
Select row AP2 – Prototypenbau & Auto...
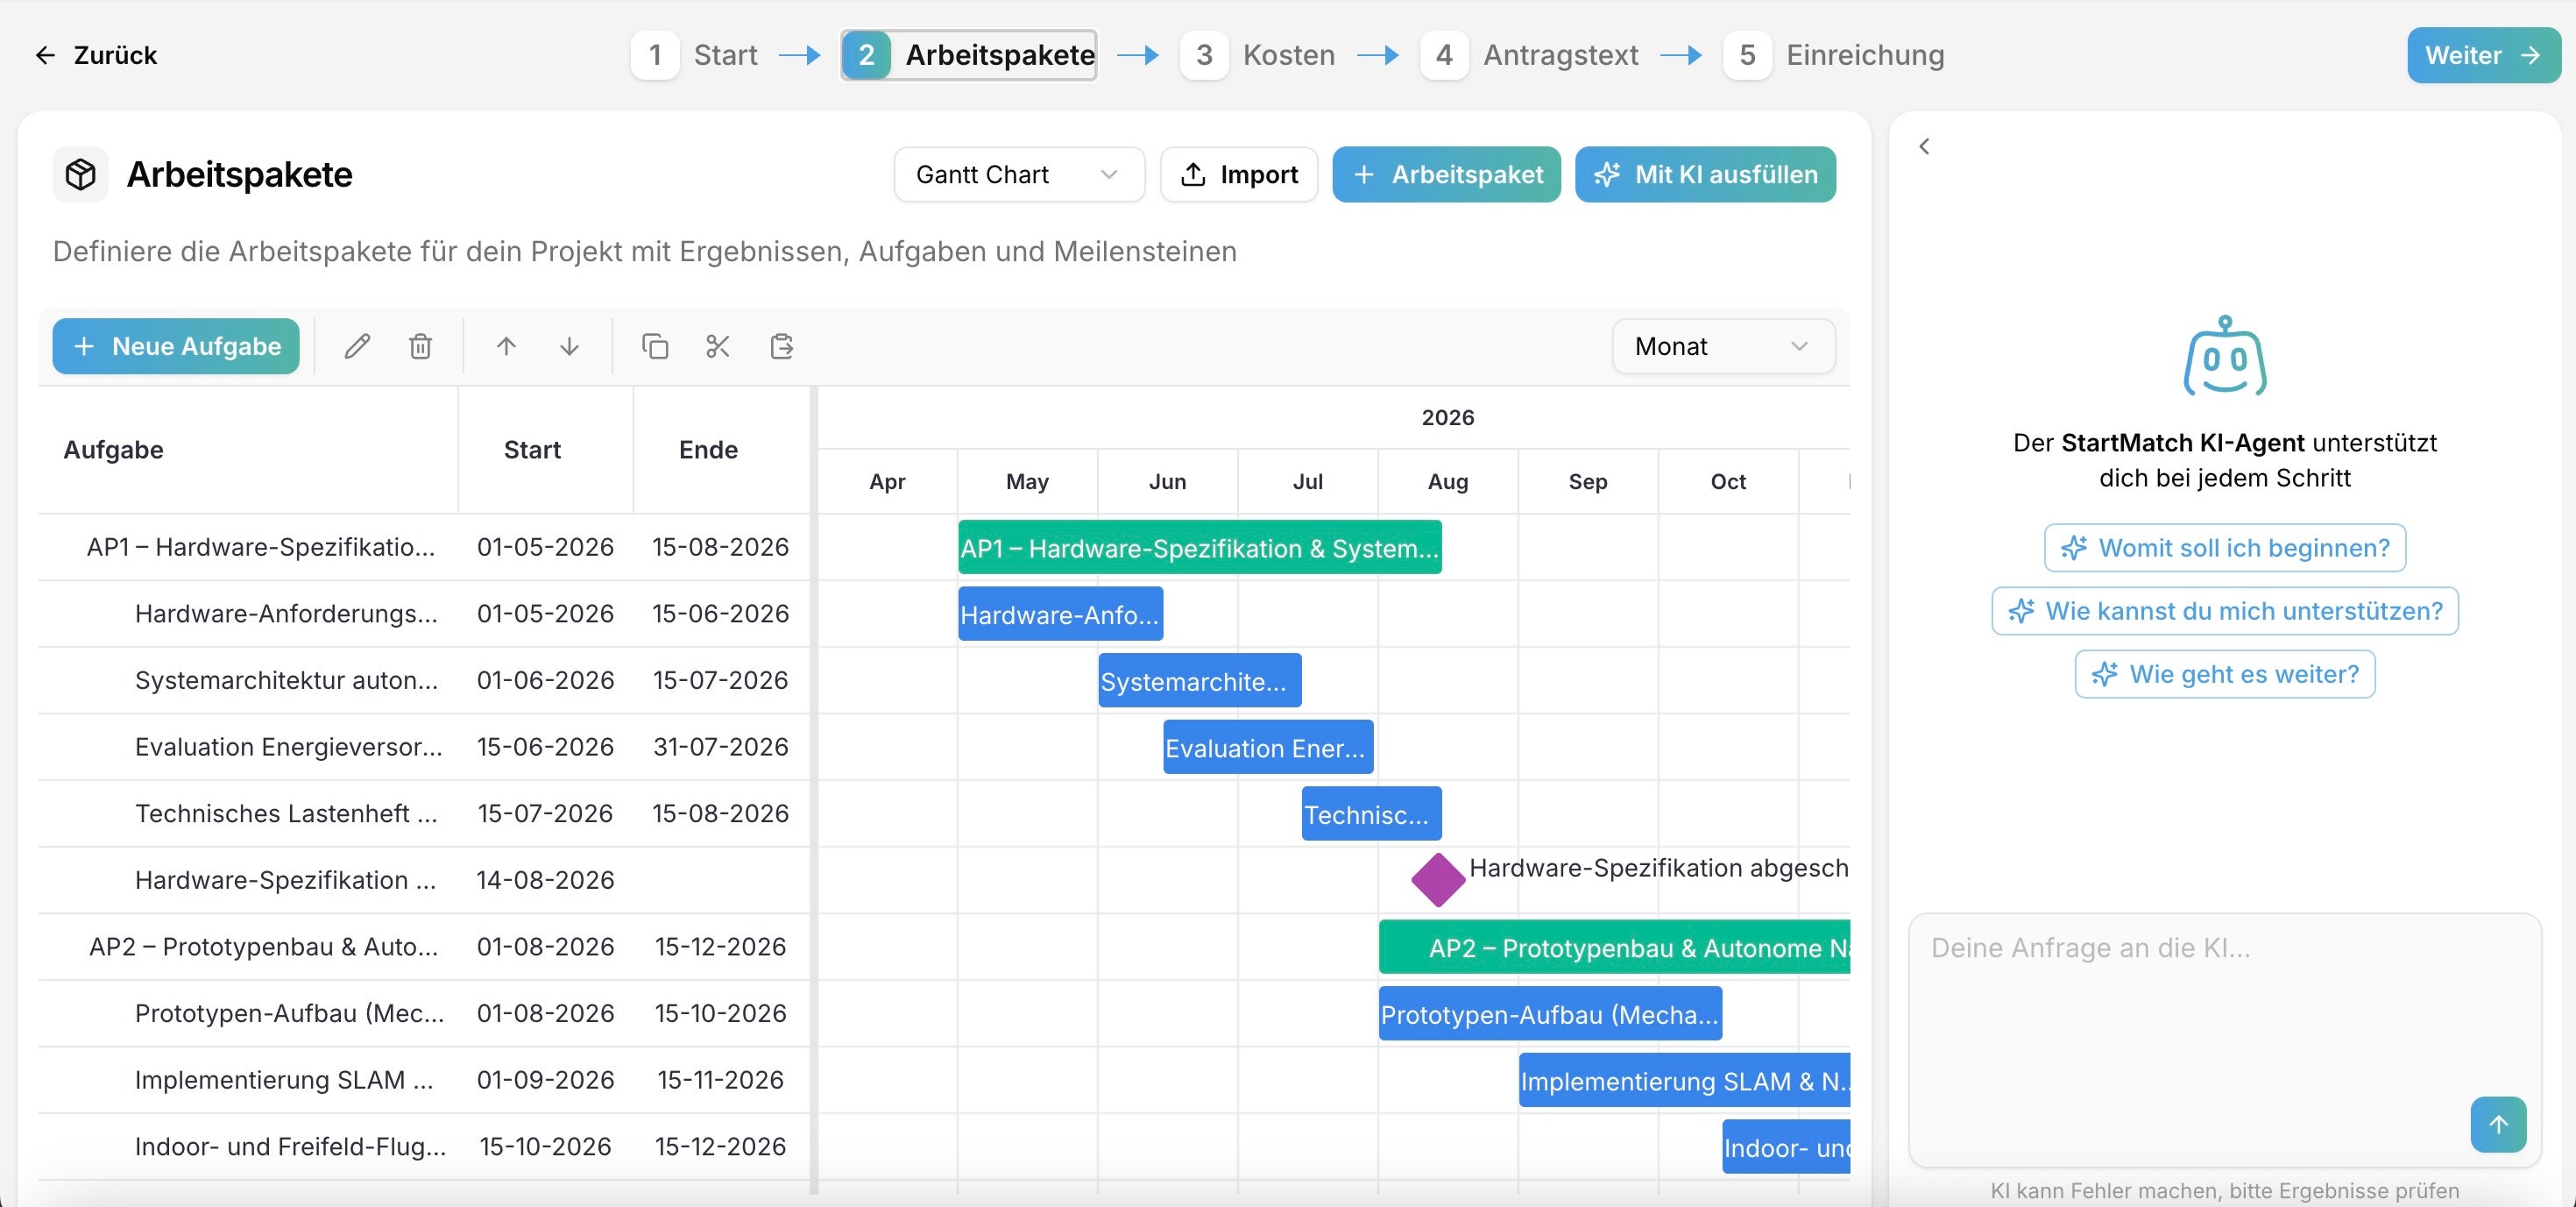[424, 947]
